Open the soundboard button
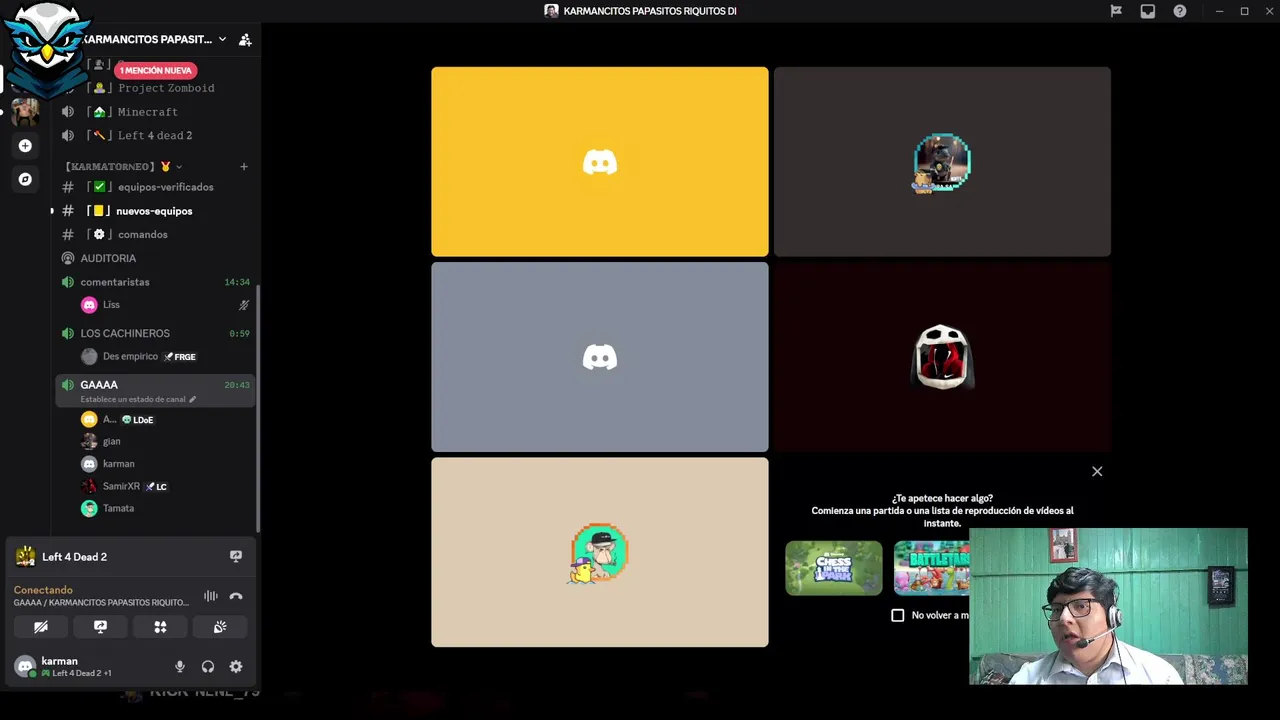The height and width of the screenshot is (720, 1280). [220, 627]
